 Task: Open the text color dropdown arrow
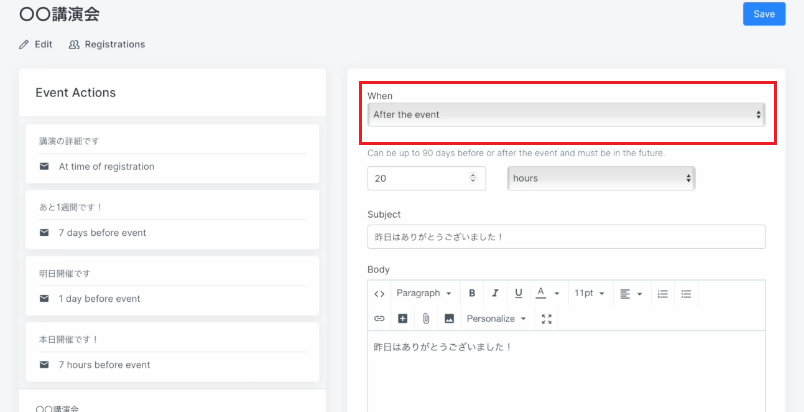[x=557, y=294]
